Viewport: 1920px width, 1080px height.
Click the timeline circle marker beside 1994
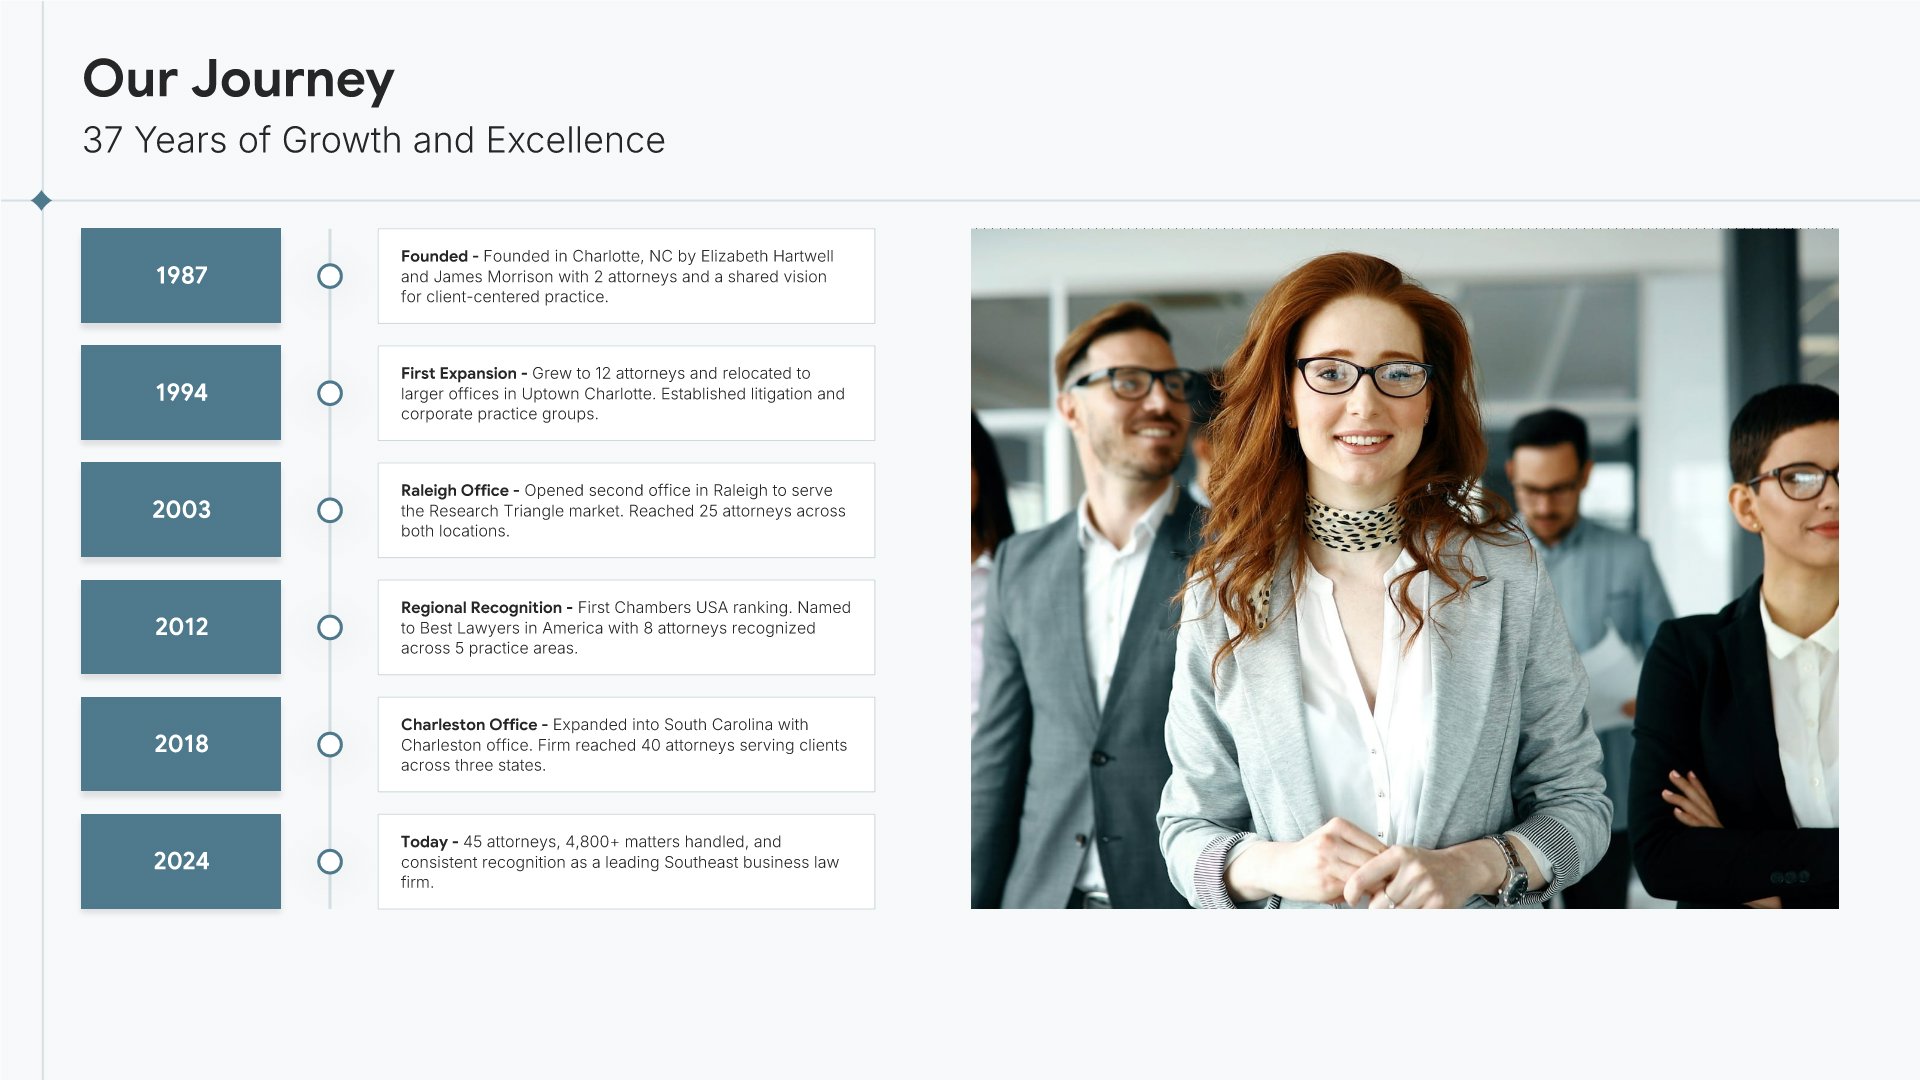pyautogui.click(x=330, y=393)
